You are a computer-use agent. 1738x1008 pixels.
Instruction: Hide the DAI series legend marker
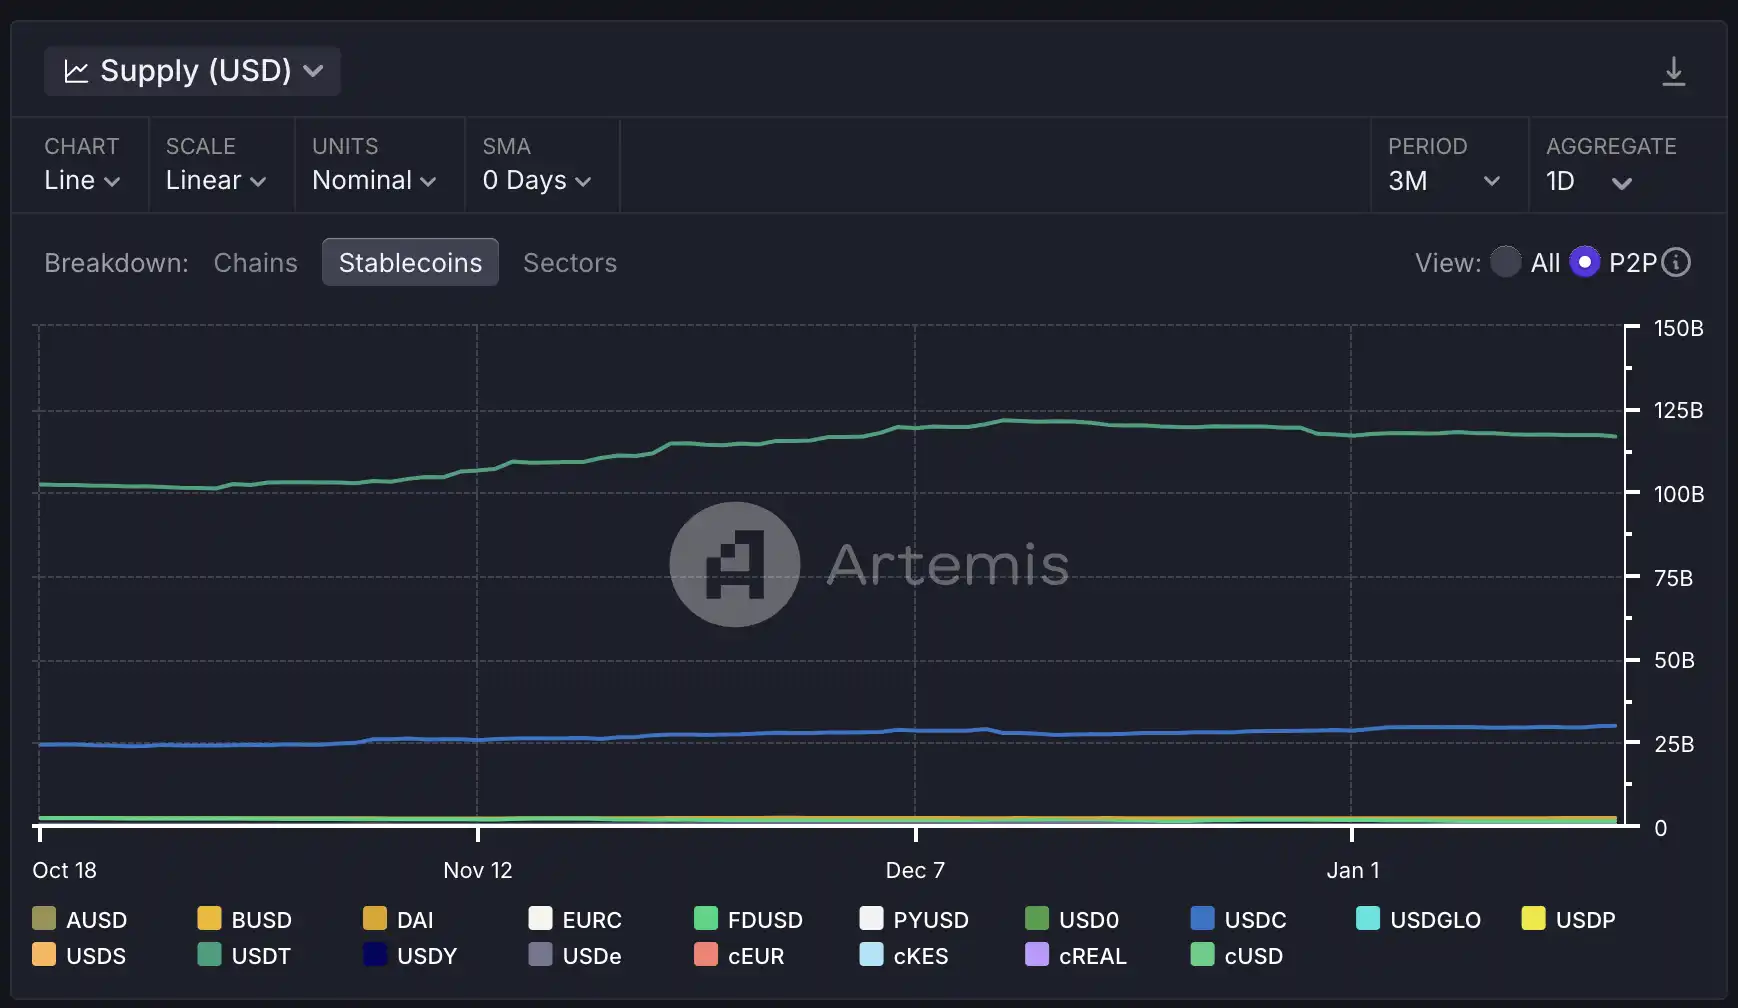pyautogui.click(x=375, y=919)
